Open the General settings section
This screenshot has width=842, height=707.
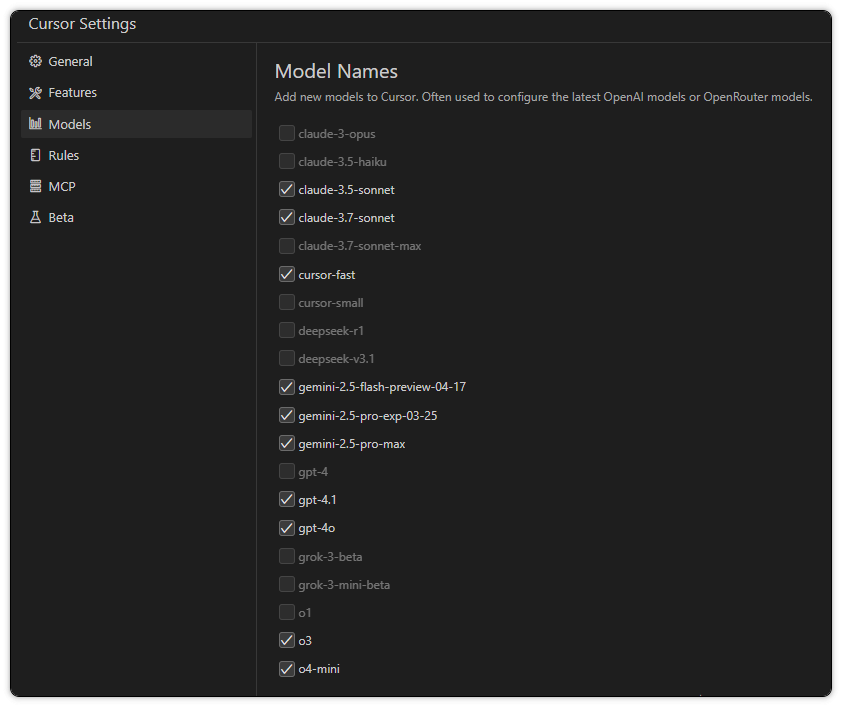pyautogui.click(x=136, y=62)
